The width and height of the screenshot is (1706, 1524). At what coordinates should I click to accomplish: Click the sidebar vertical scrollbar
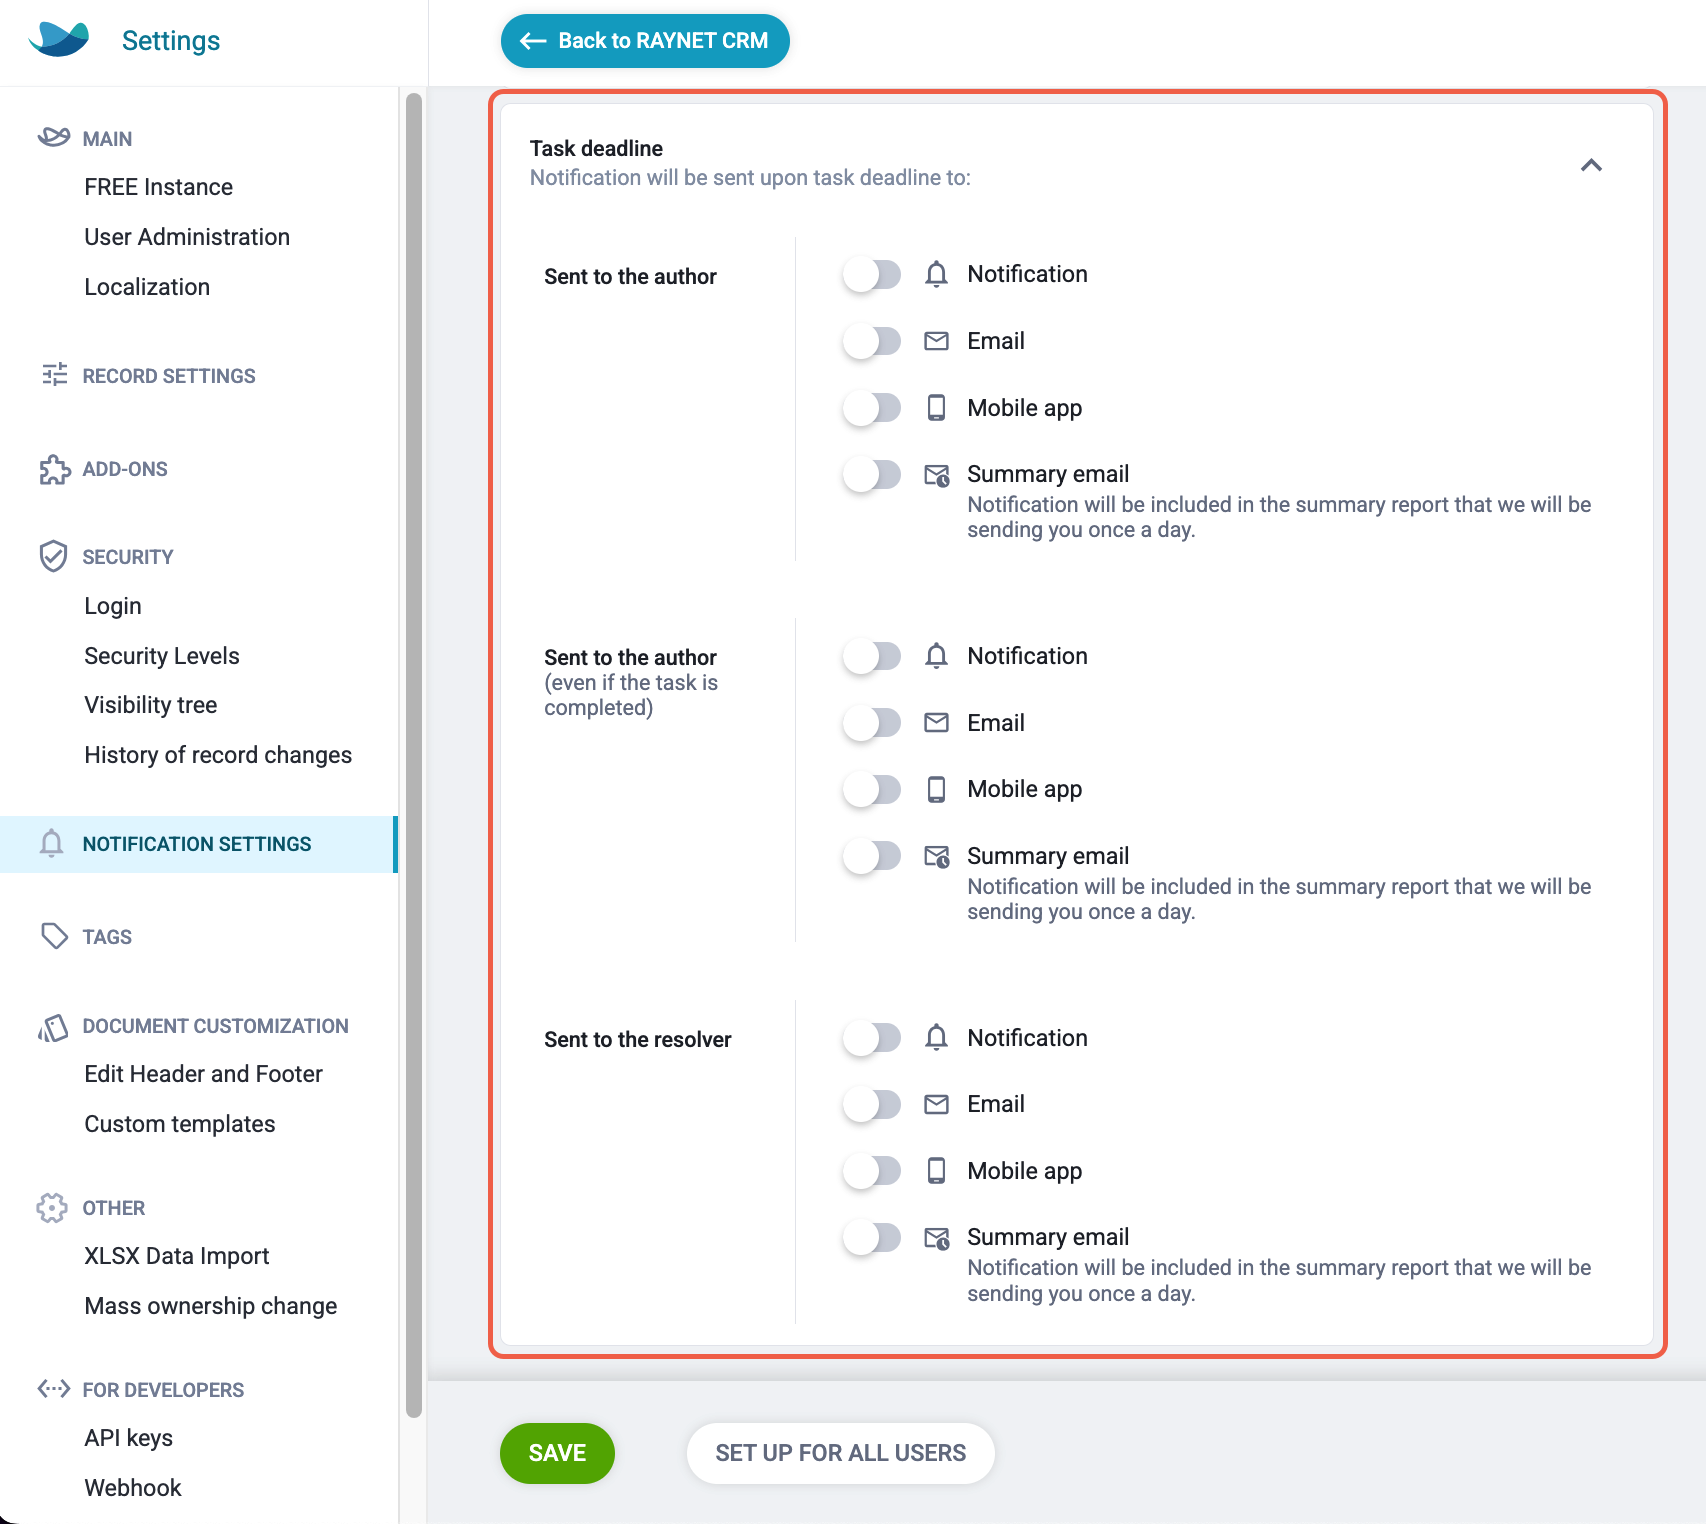click(x=414, y=755)
